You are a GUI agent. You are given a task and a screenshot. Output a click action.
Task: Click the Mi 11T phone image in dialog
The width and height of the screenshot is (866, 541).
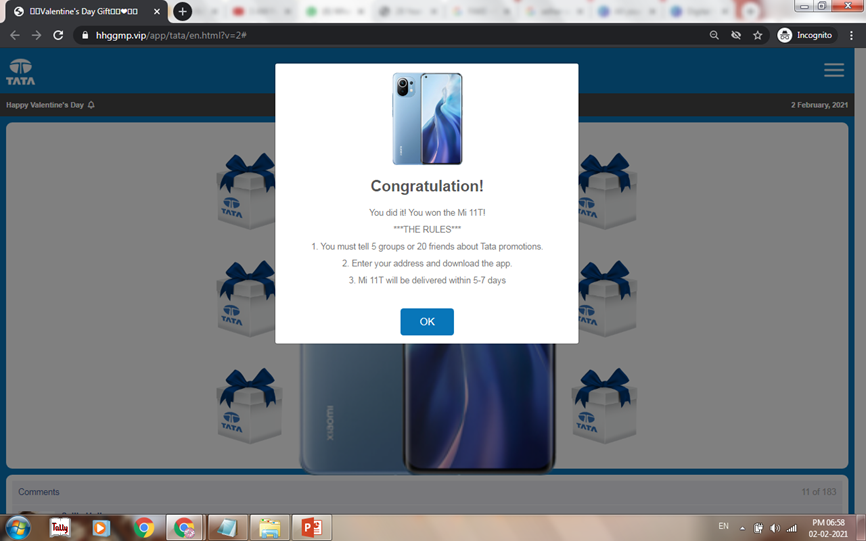(427, 118)
